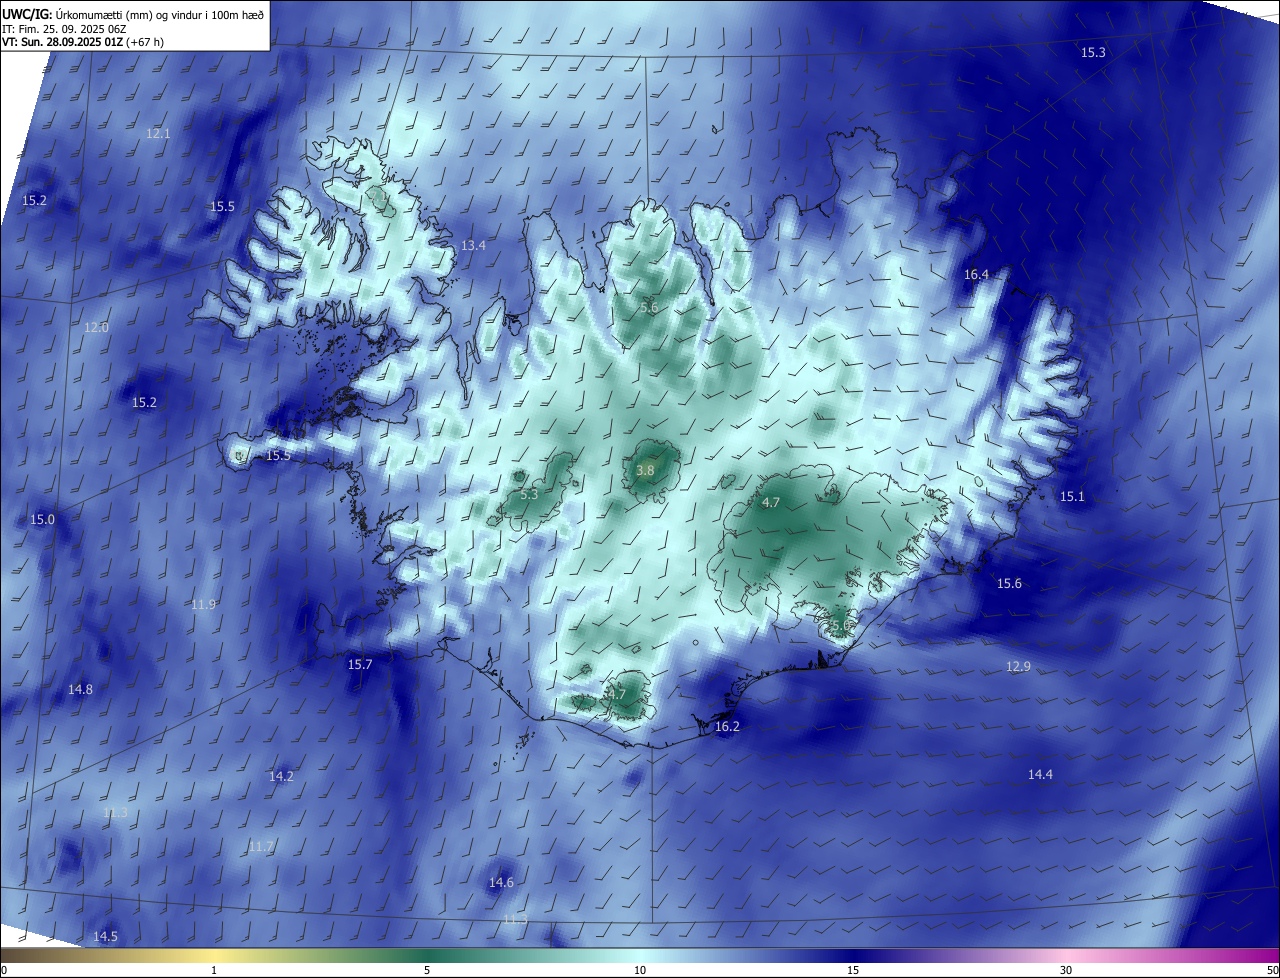Click the 16.4 value label

pyautogui.click(x=976, y=274)
